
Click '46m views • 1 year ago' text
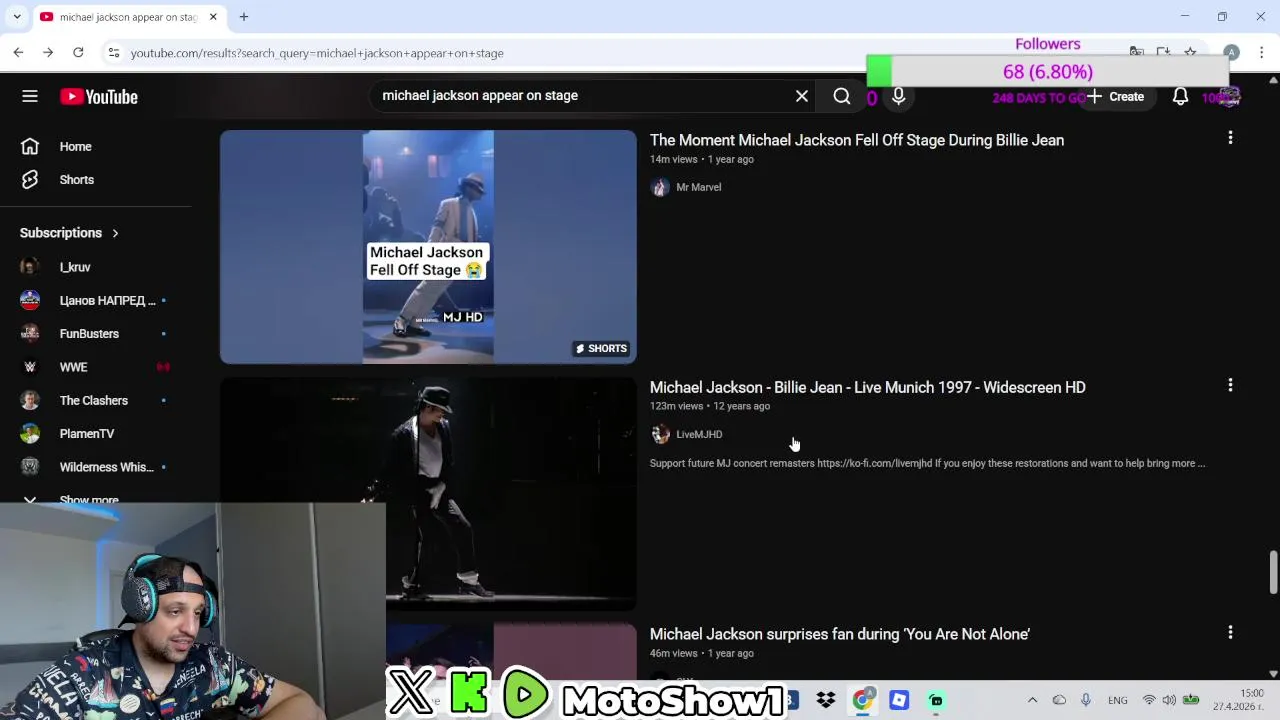[702, 653]
